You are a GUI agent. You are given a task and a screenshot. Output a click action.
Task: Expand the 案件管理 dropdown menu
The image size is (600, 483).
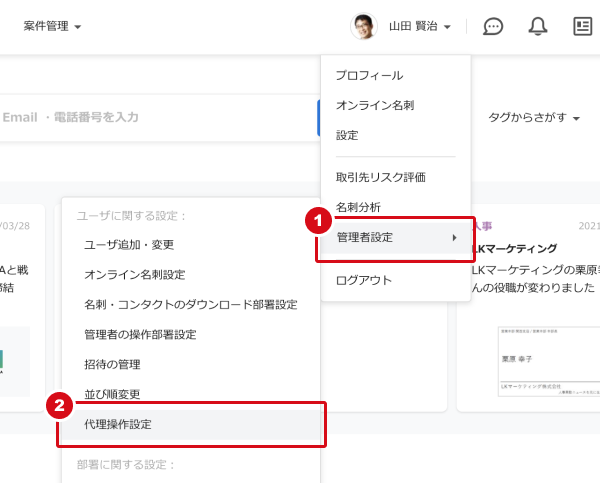(x=52, y=26)
